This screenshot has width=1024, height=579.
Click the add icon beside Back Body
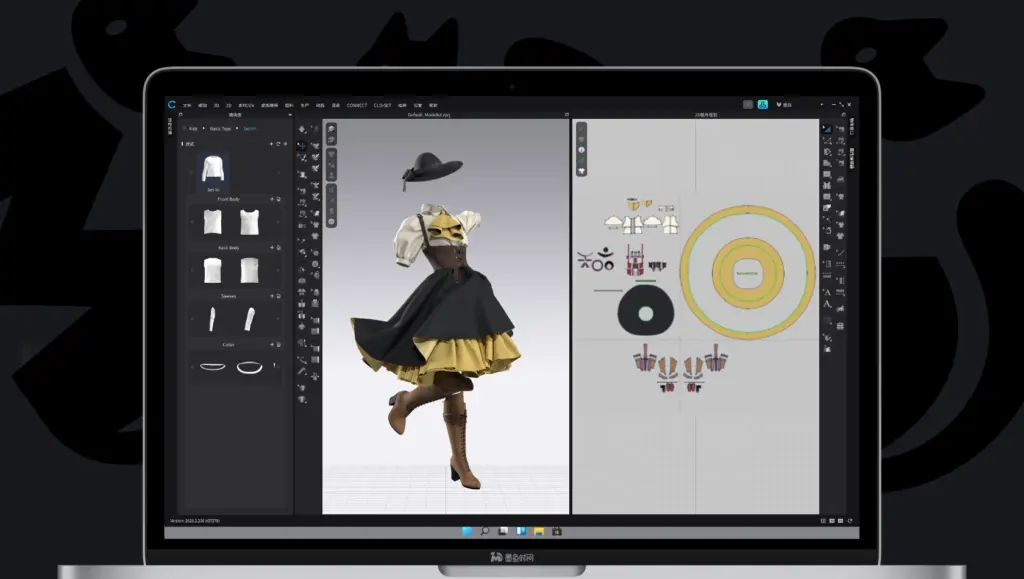click(271, 247)
